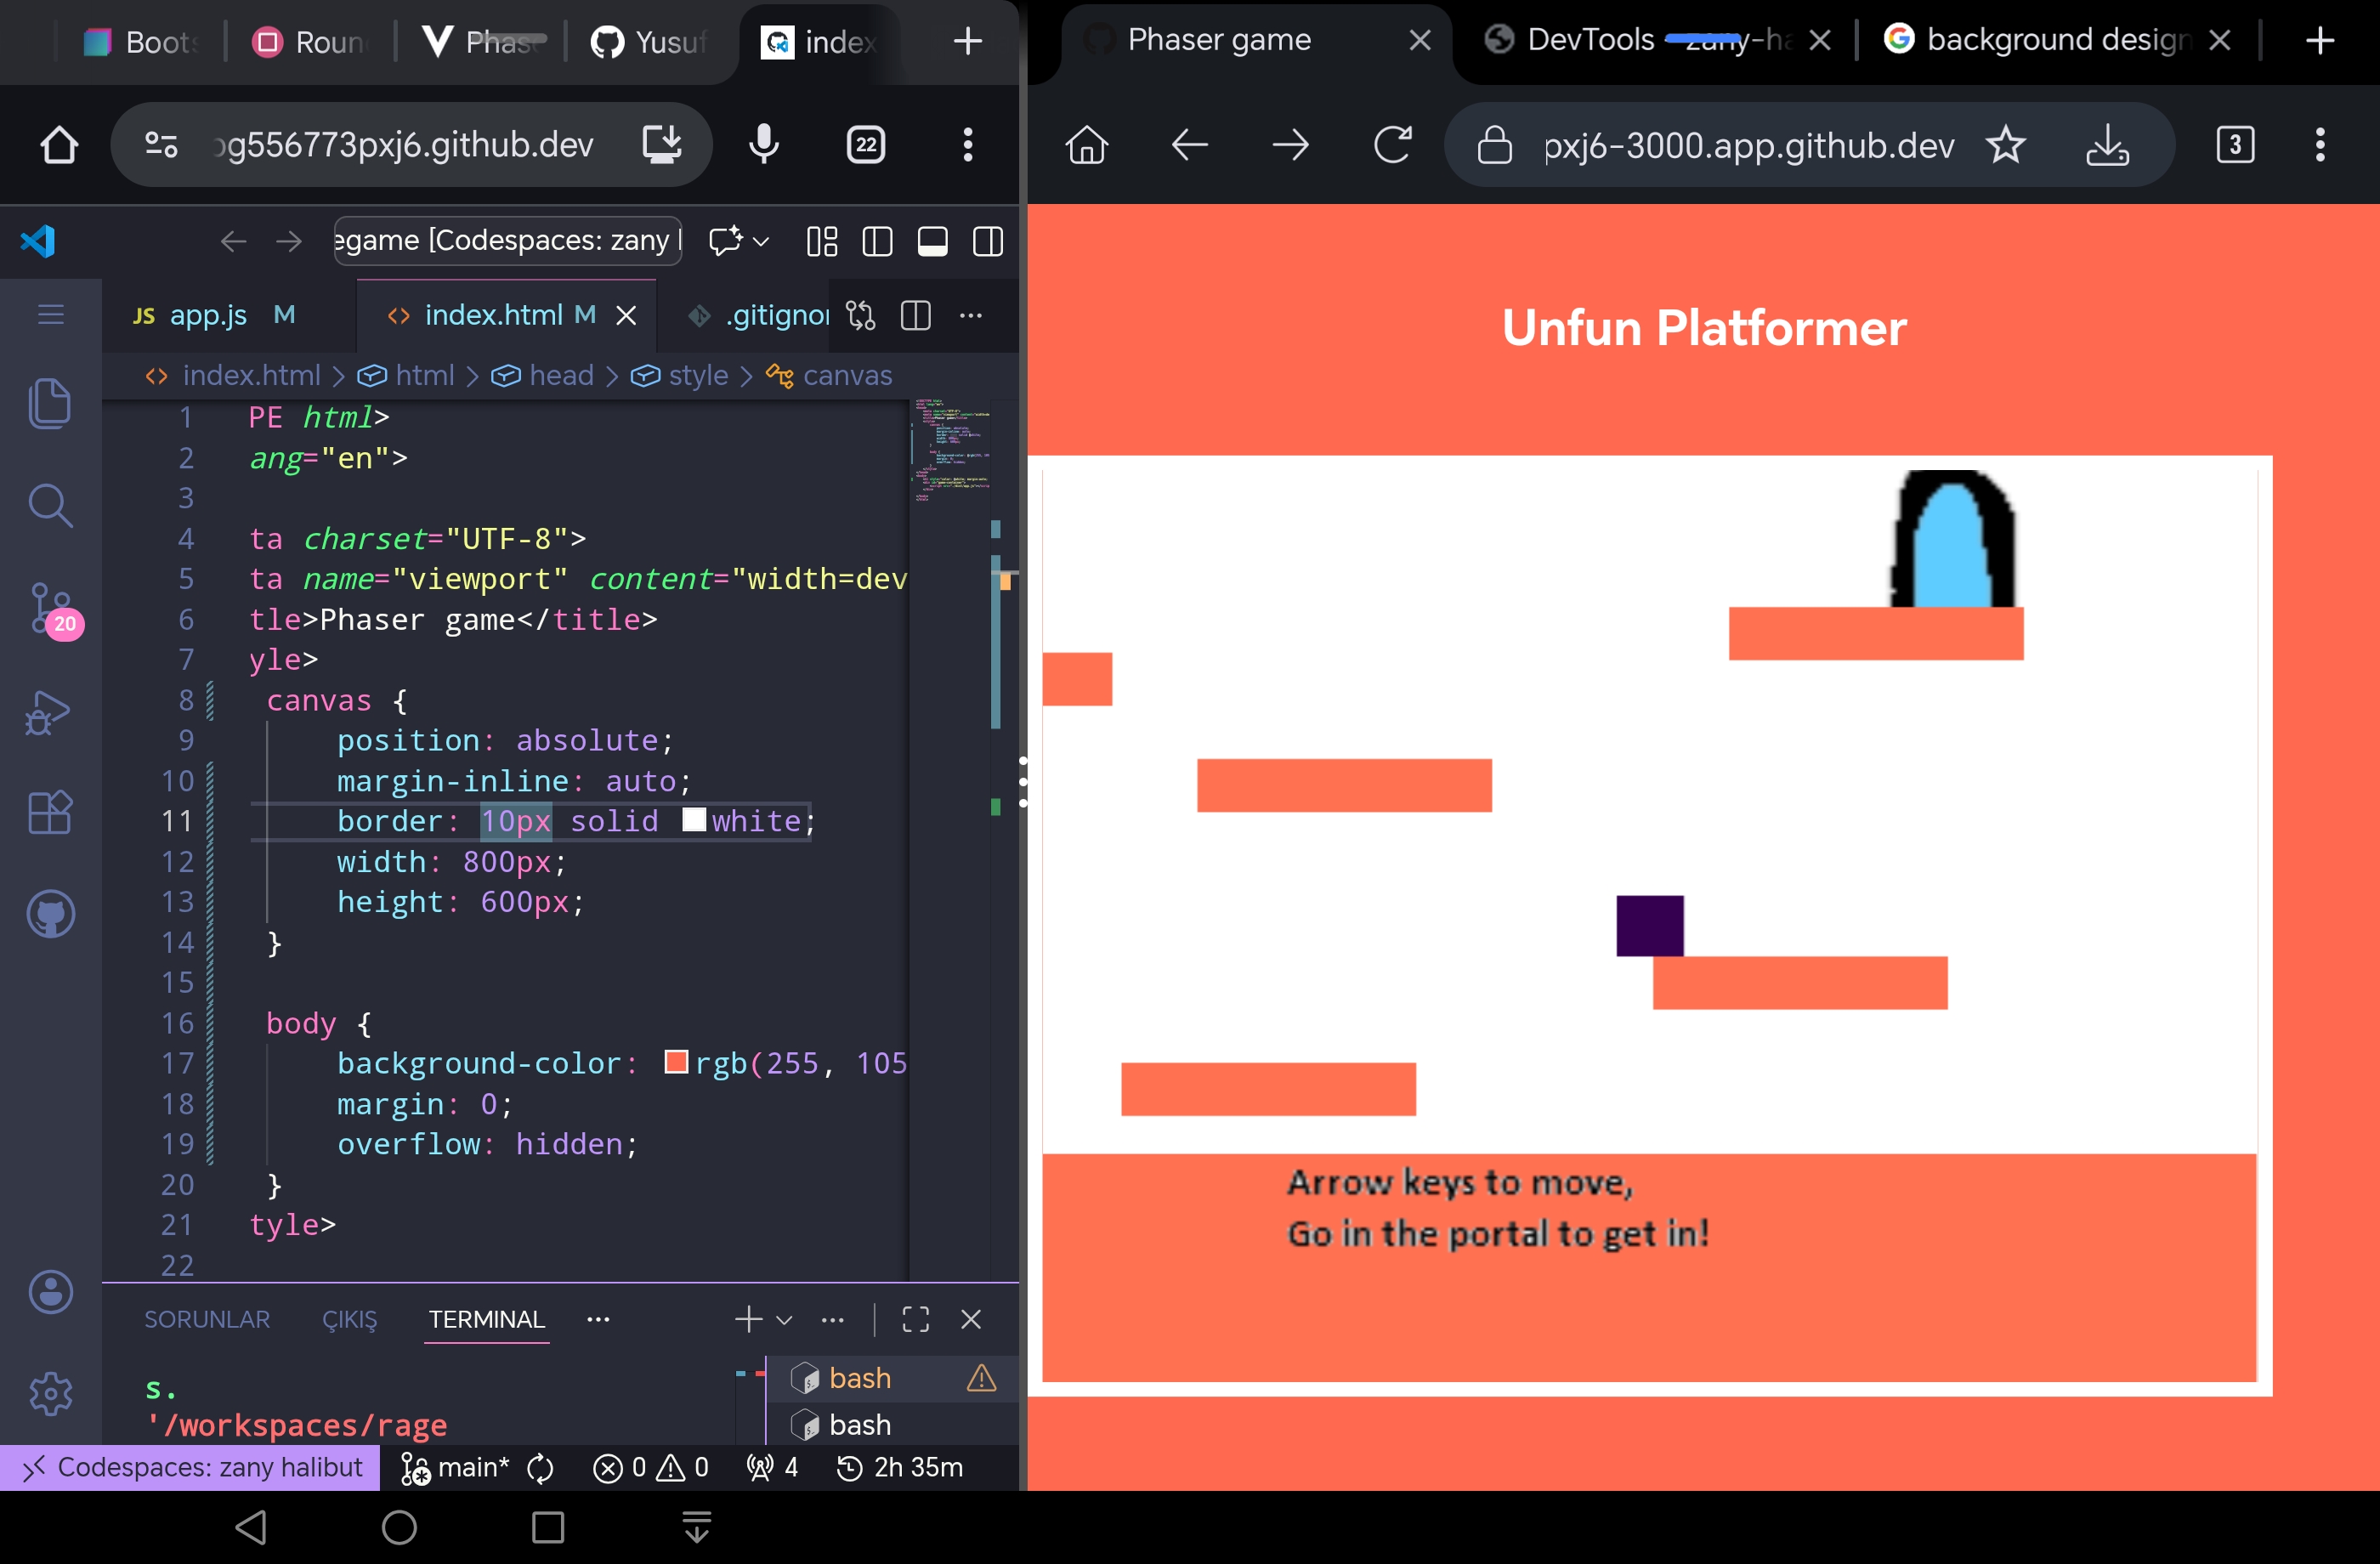The width and height of the screenshot is (2380, 1564).
Task: Open the Extensions view icon
Action: [50, 812]
